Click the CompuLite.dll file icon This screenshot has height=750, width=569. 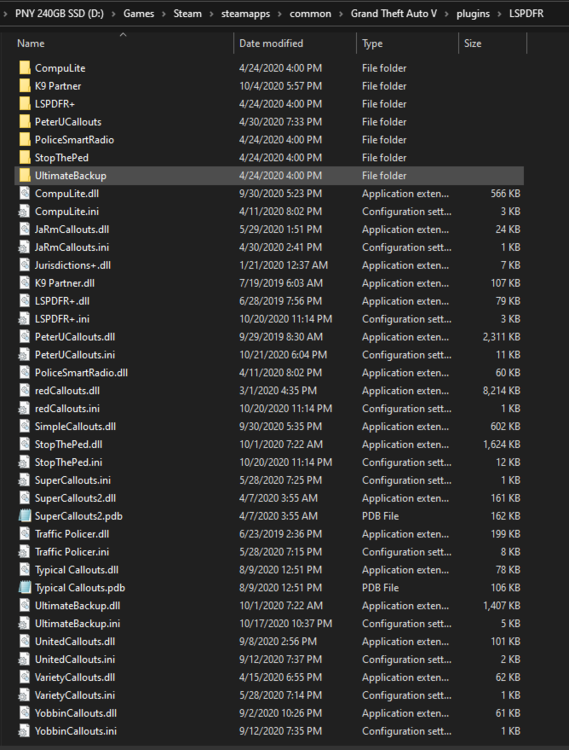pos(25,194)
